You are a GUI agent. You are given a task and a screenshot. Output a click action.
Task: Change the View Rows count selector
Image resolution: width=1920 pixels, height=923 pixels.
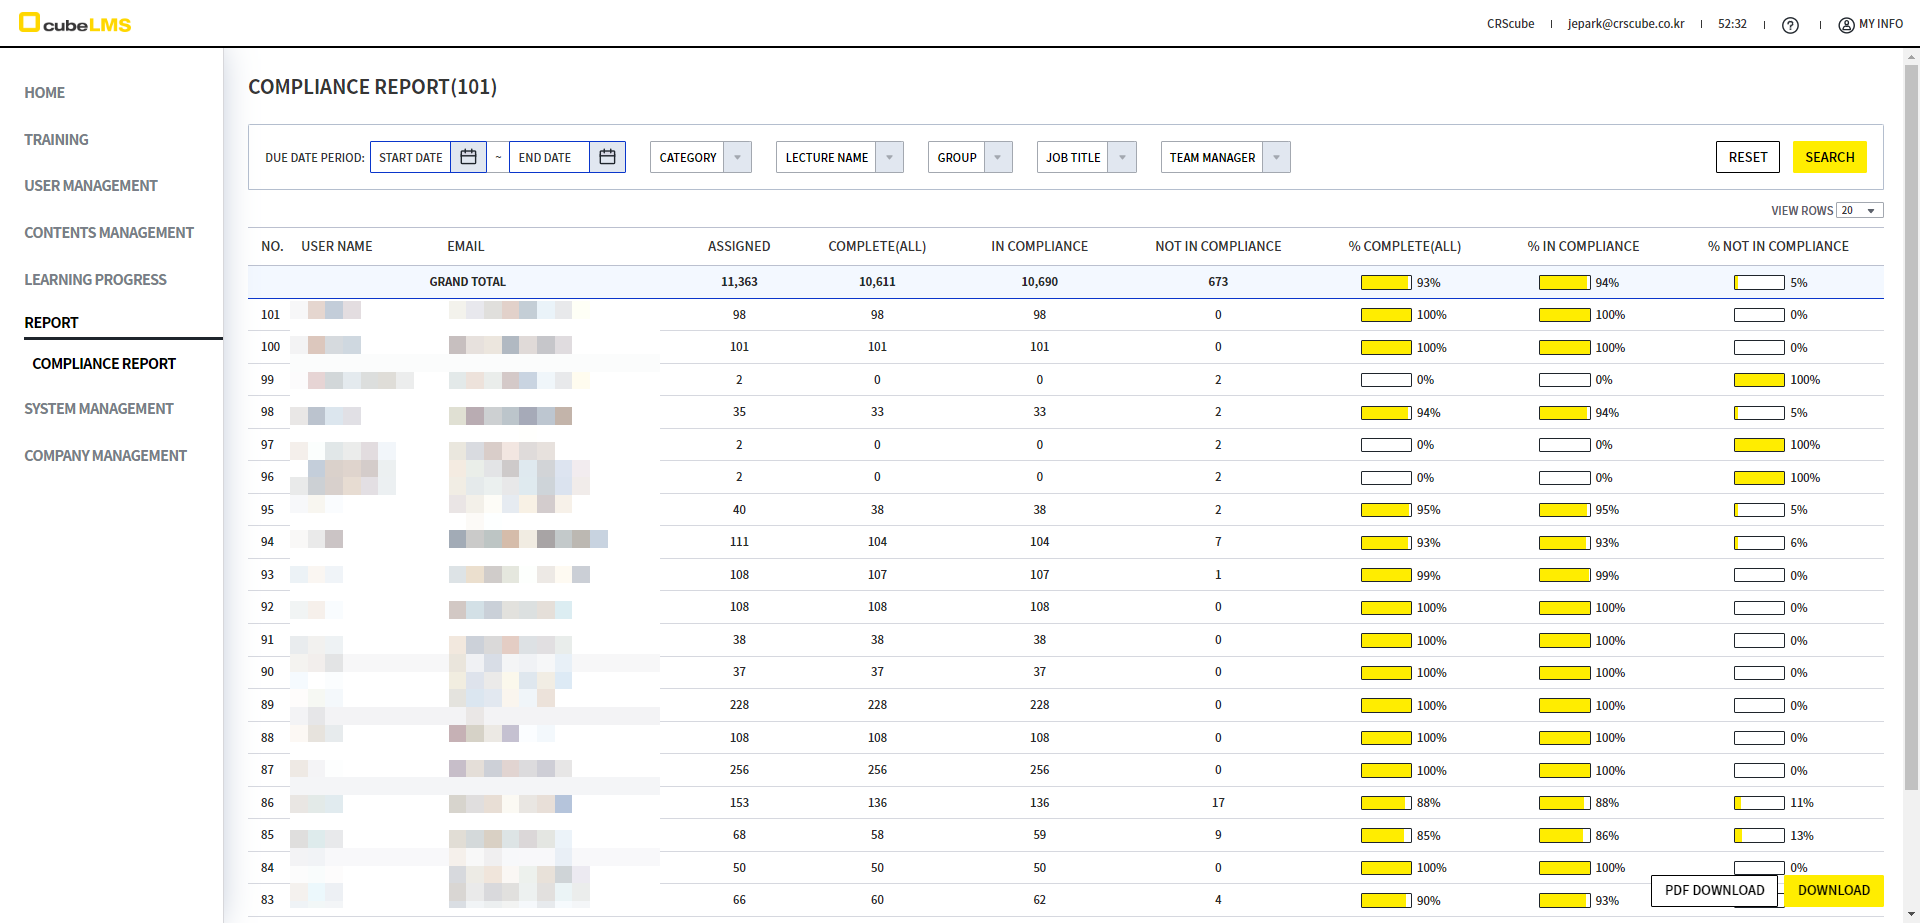[1859, 210]
